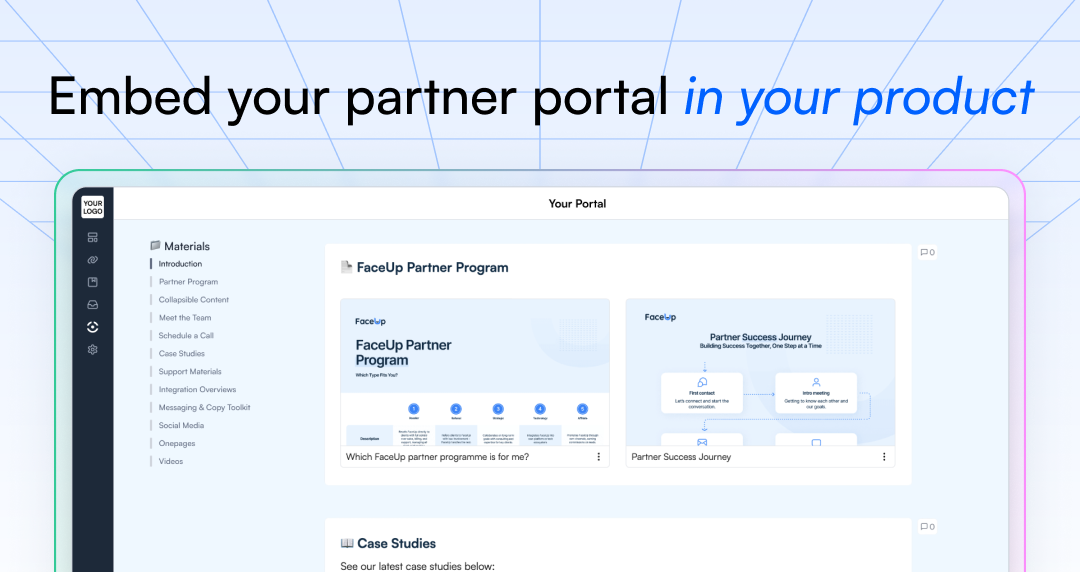Screen dimensions: 1080x572
Task: Open Messaging & Copy Toolkit section
Action: [204, 407]
